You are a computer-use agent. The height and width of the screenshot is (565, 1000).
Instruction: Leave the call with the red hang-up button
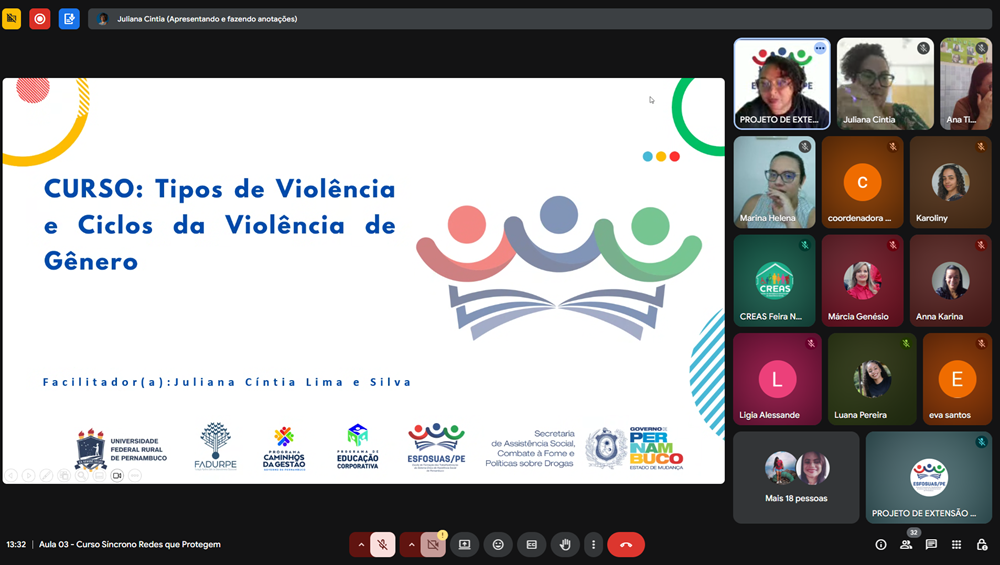626,545
